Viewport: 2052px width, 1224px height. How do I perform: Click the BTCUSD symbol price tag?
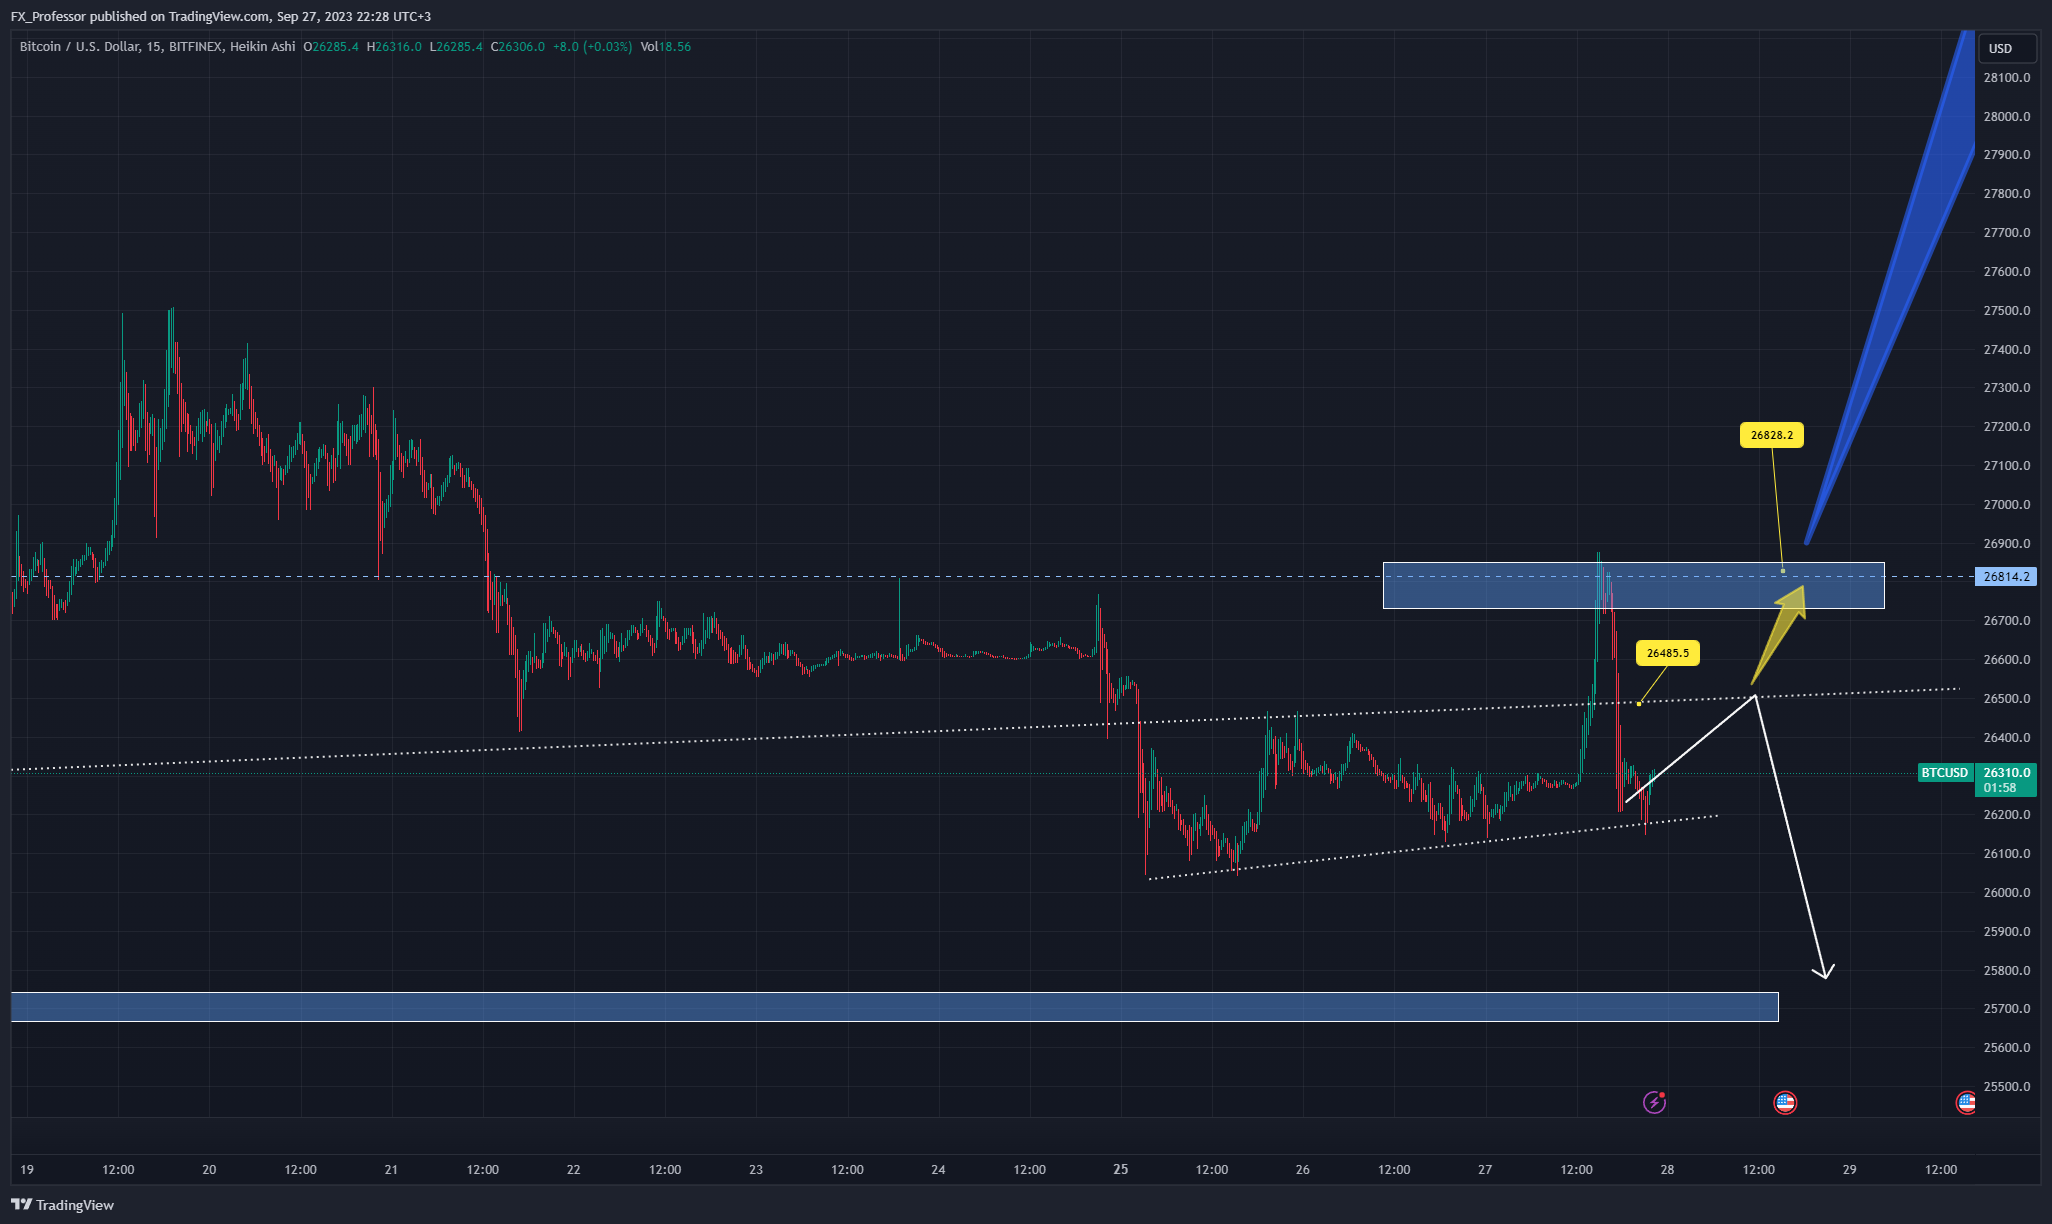pyautogui.click(x=1945, y=773)
